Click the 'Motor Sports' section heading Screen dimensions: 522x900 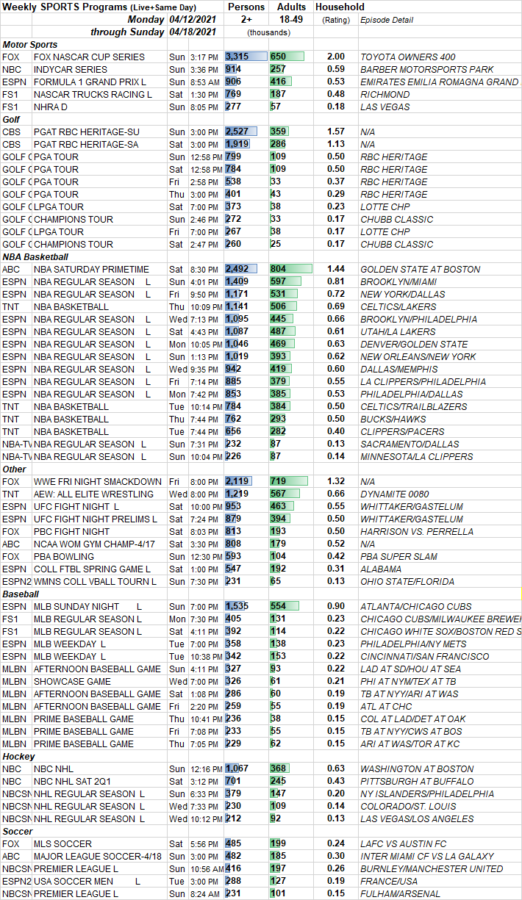coord(30,44)
